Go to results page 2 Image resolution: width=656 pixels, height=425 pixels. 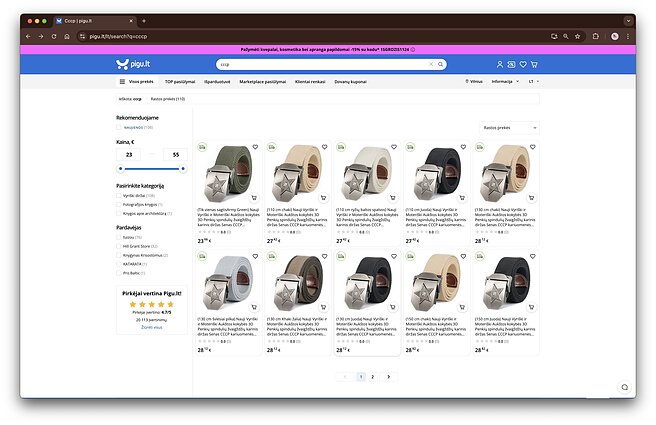[x=372, y=376]
